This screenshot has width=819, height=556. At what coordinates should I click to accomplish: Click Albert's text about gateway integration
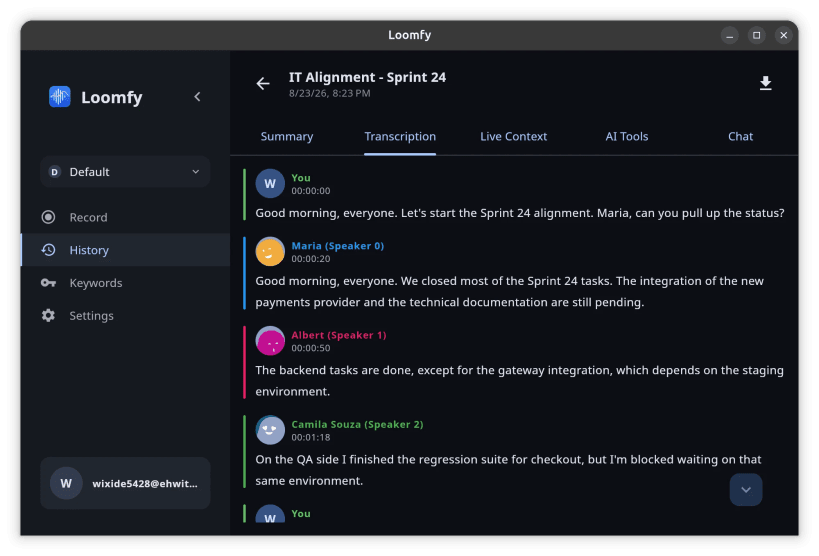click(519, 381)
